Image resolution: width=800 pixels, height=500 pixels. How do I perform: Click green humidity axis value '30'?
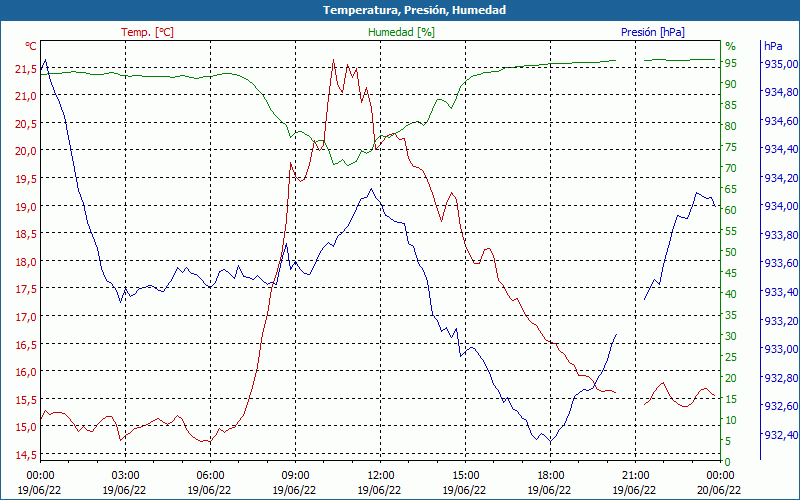(x=731, y=336)
